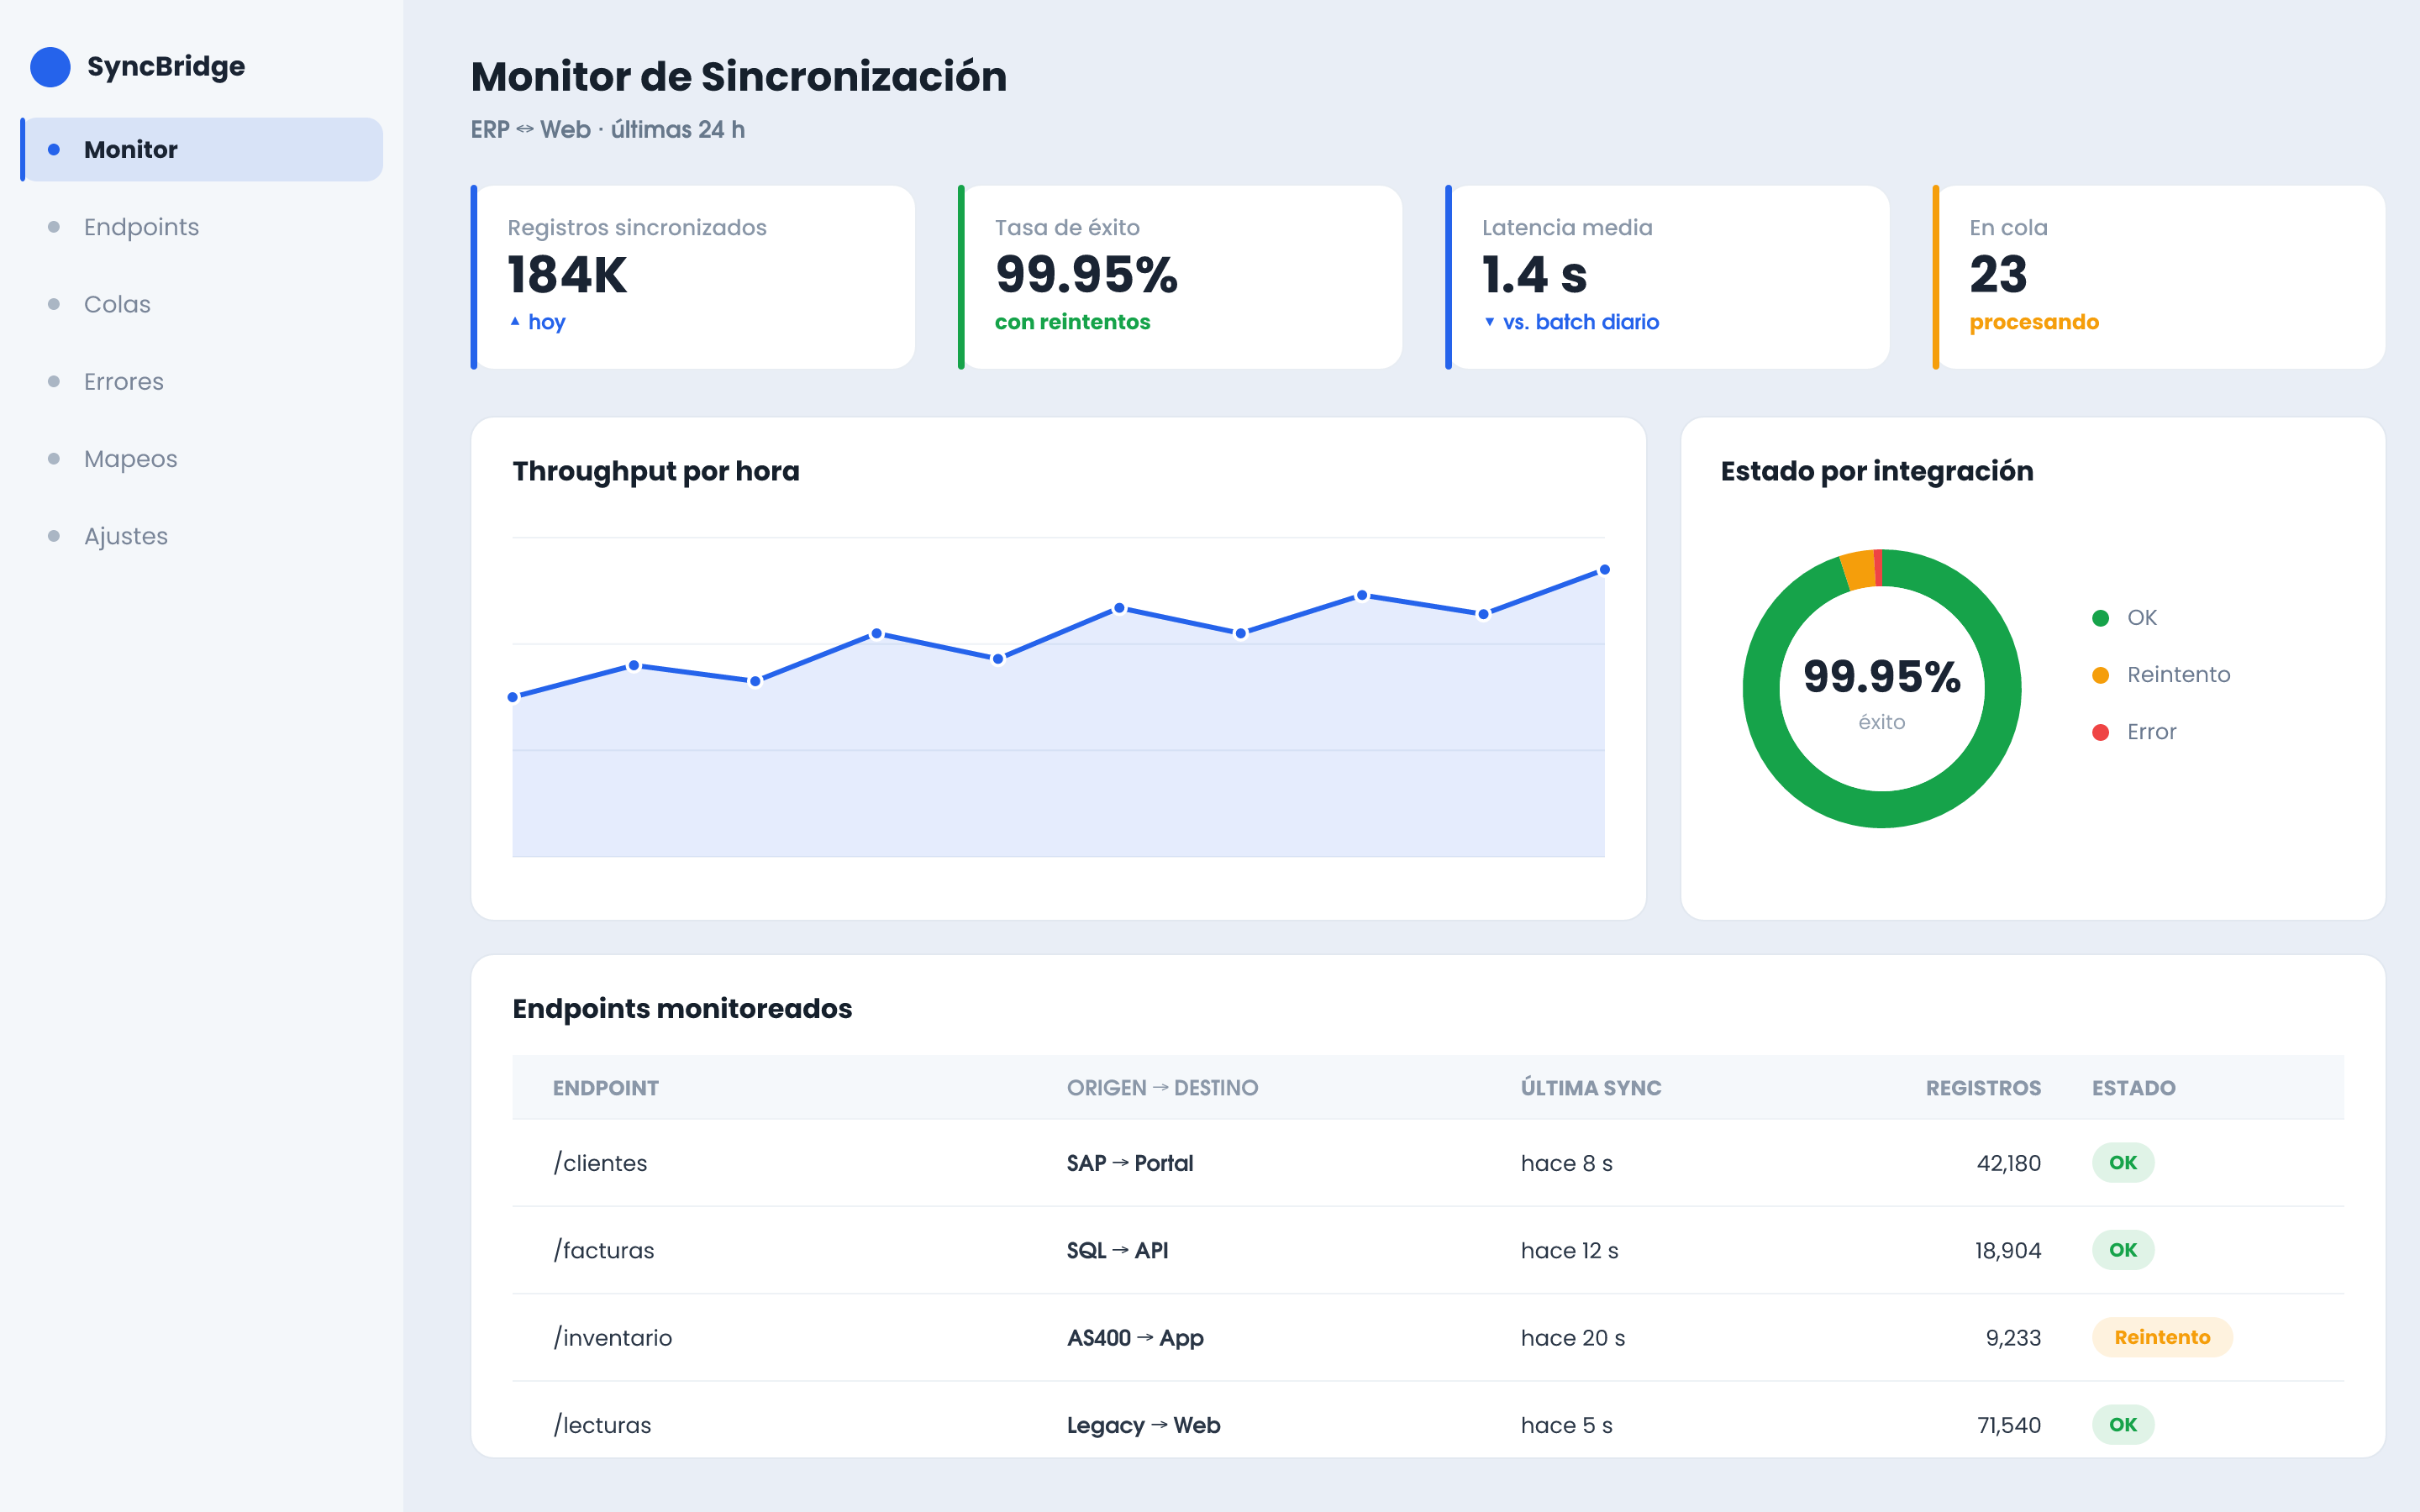
Task: Sort by ORIGEN → DESTINO column header
Action: click(1162, 1088)
